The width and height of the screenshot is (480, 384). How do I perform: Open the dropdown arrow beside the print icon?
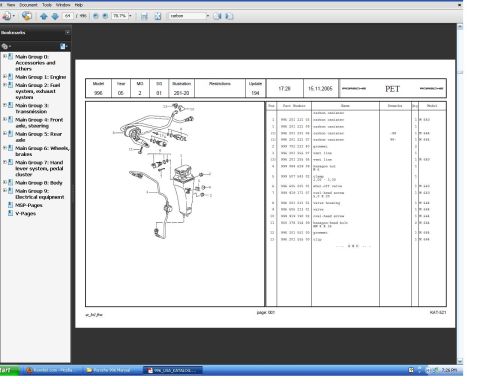pos(14,16)
